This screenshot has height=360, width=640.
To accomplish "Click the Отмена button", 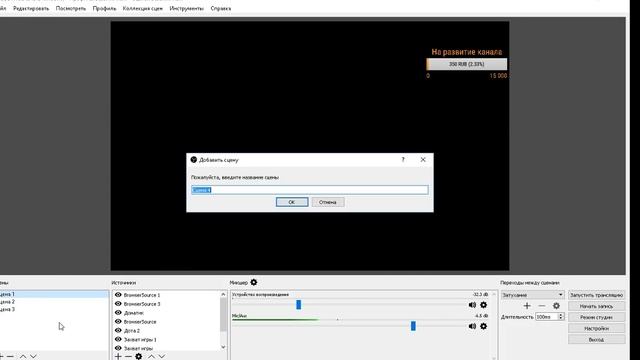I will tap(328, 202).
